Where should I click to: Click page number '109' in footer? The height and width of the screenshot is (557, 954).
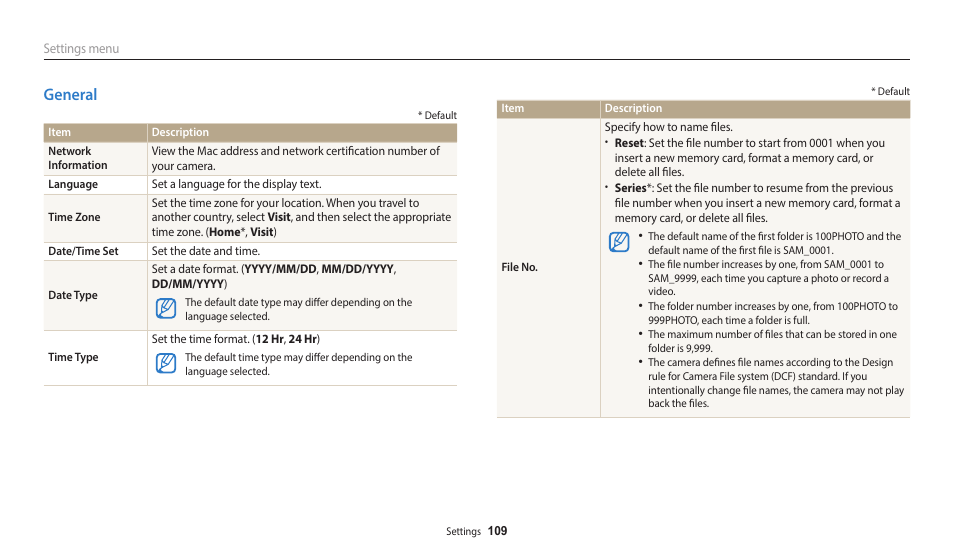pos(497,531)
